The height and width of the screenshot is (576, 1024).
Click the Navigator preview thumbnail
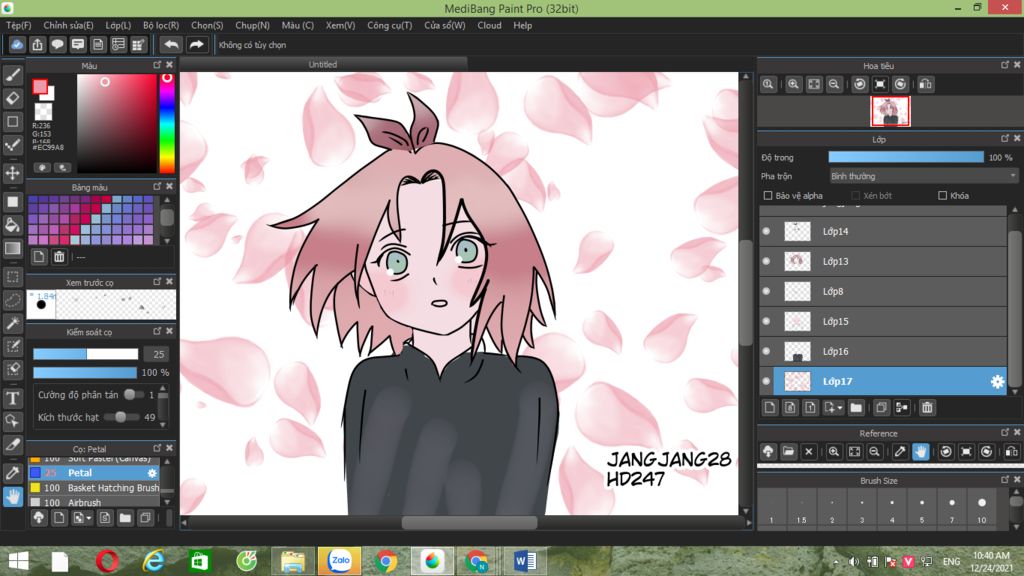[889, 111]
